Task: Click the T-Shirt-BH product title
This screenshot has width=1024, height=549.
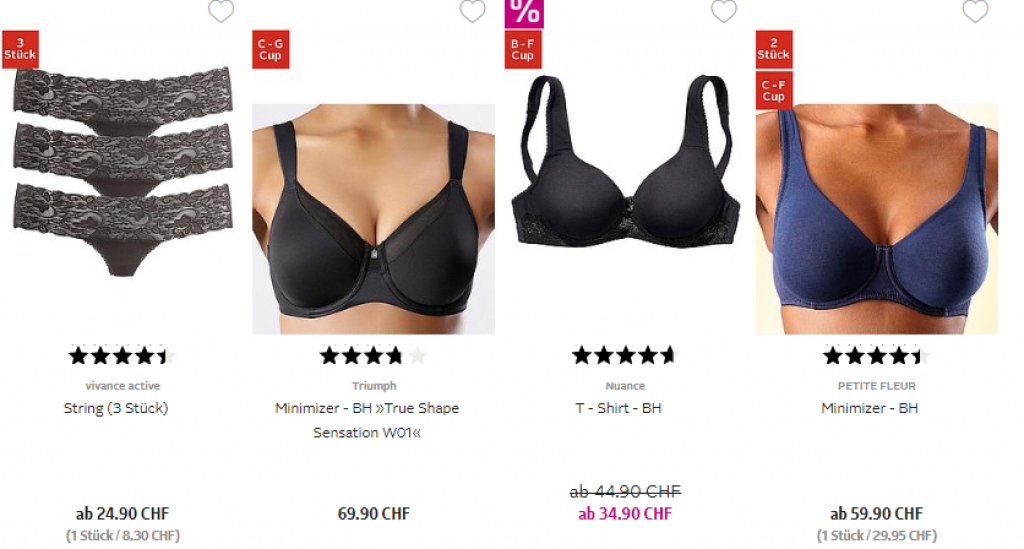Action: point(618,408)
